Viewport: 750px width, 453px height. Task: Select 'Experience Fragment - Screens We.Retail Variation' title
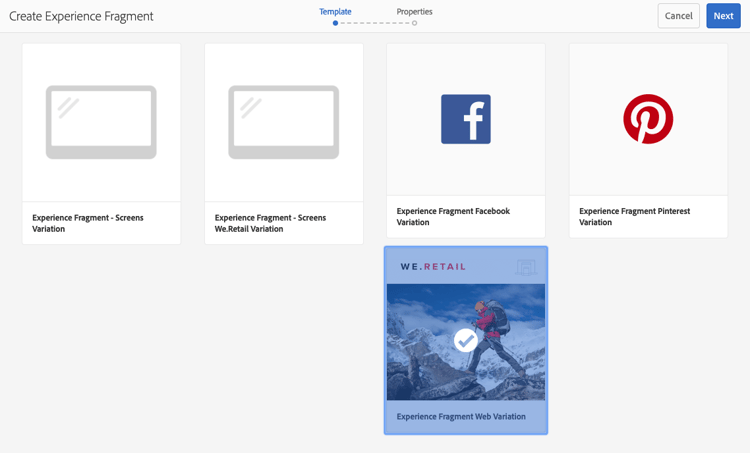[270, 223]
